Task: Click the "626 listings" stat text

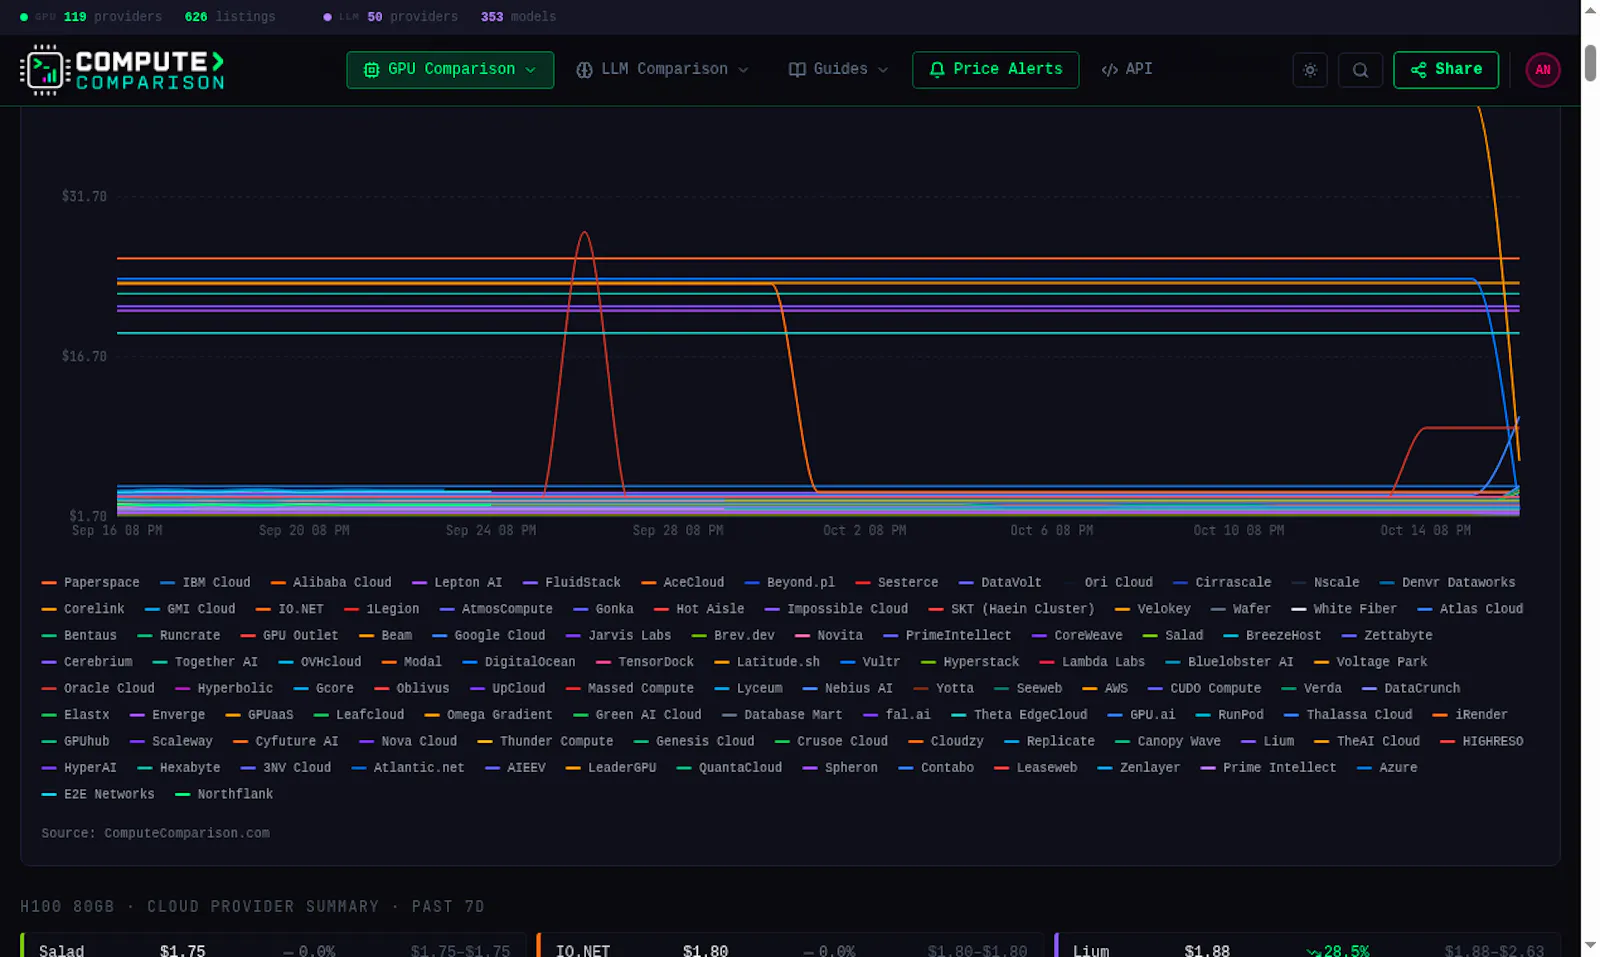Action: tap(230, 17)
